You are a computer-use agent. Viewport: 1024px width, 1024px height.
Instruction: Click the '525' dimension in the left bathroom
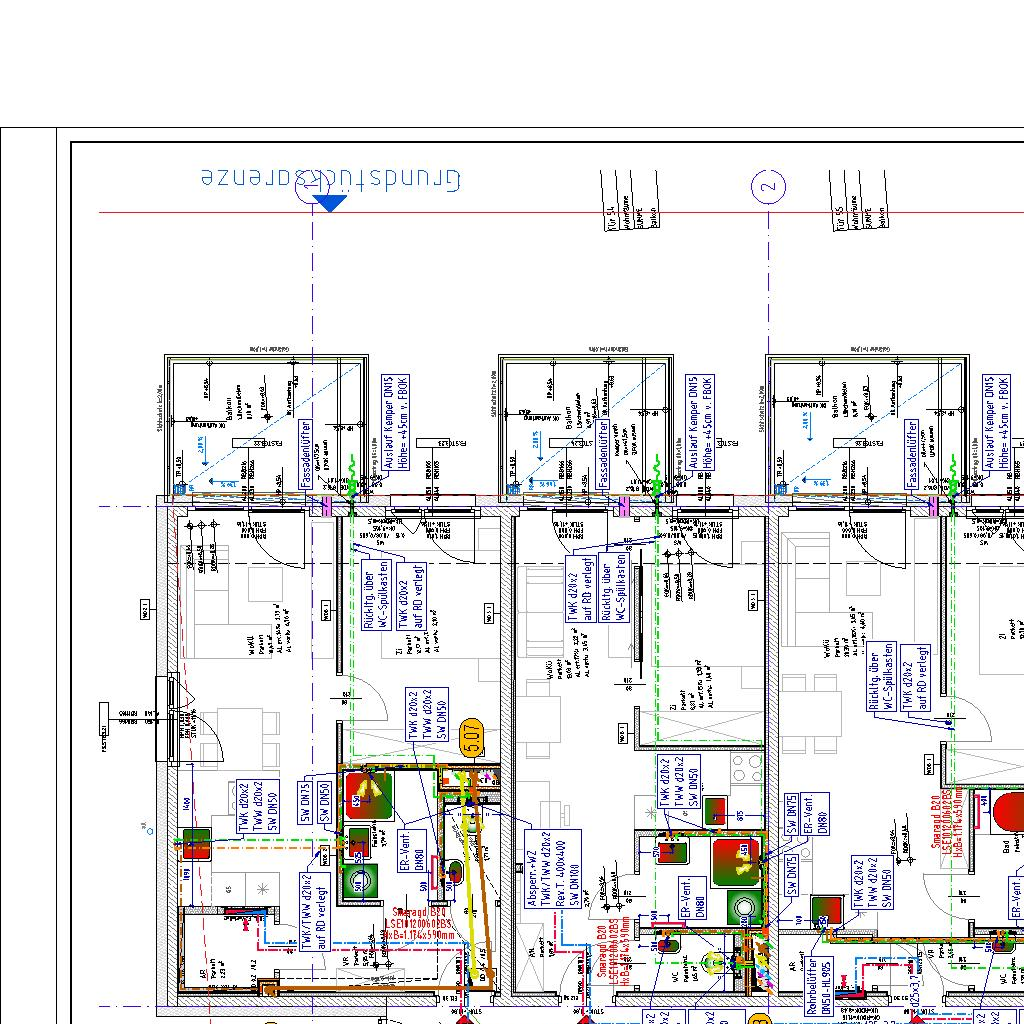(357, 858)
